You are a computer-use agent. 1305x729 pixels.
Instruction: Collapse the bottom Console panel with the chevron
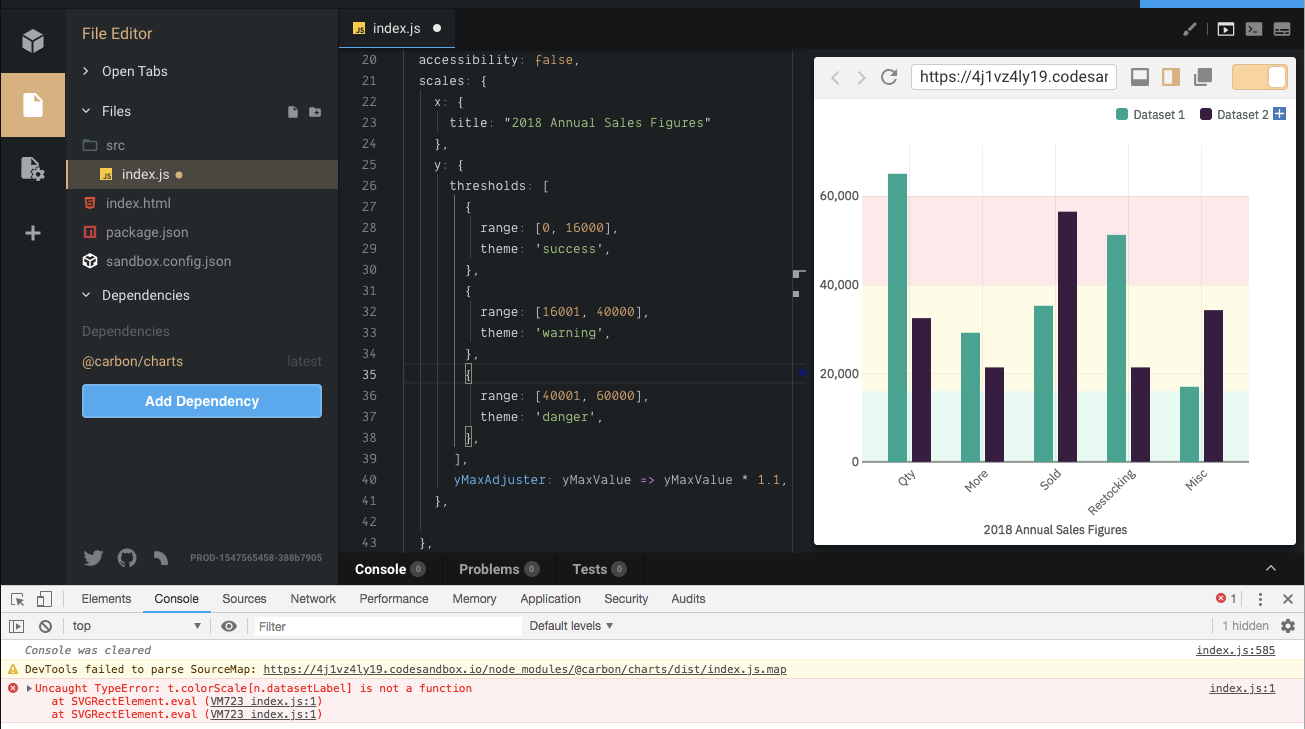[1271, 569]
